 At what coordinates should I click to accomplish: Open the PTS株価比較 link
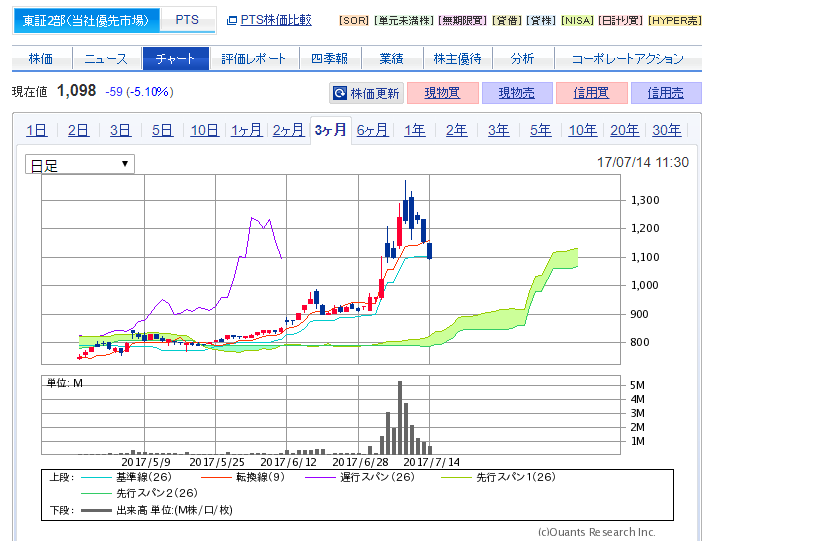(x=276, y=20)
